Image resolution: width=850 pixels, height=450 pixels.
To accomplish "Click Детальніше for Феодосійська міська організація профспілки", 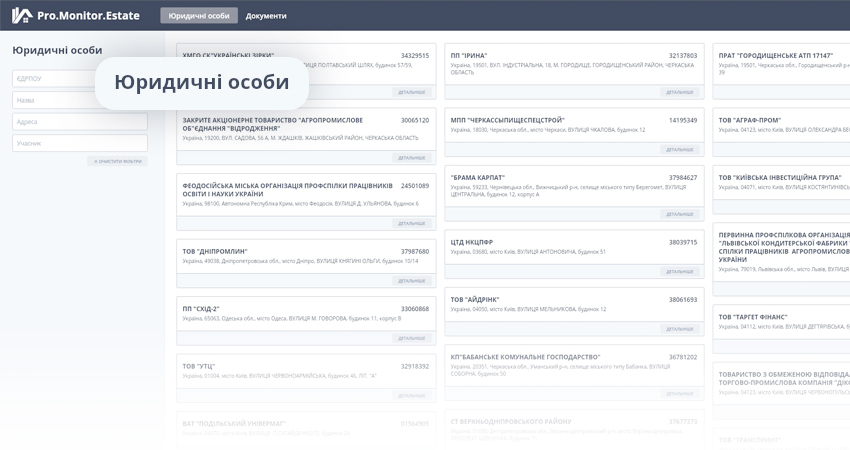I will pyautogui.click(x=412, y=223).
